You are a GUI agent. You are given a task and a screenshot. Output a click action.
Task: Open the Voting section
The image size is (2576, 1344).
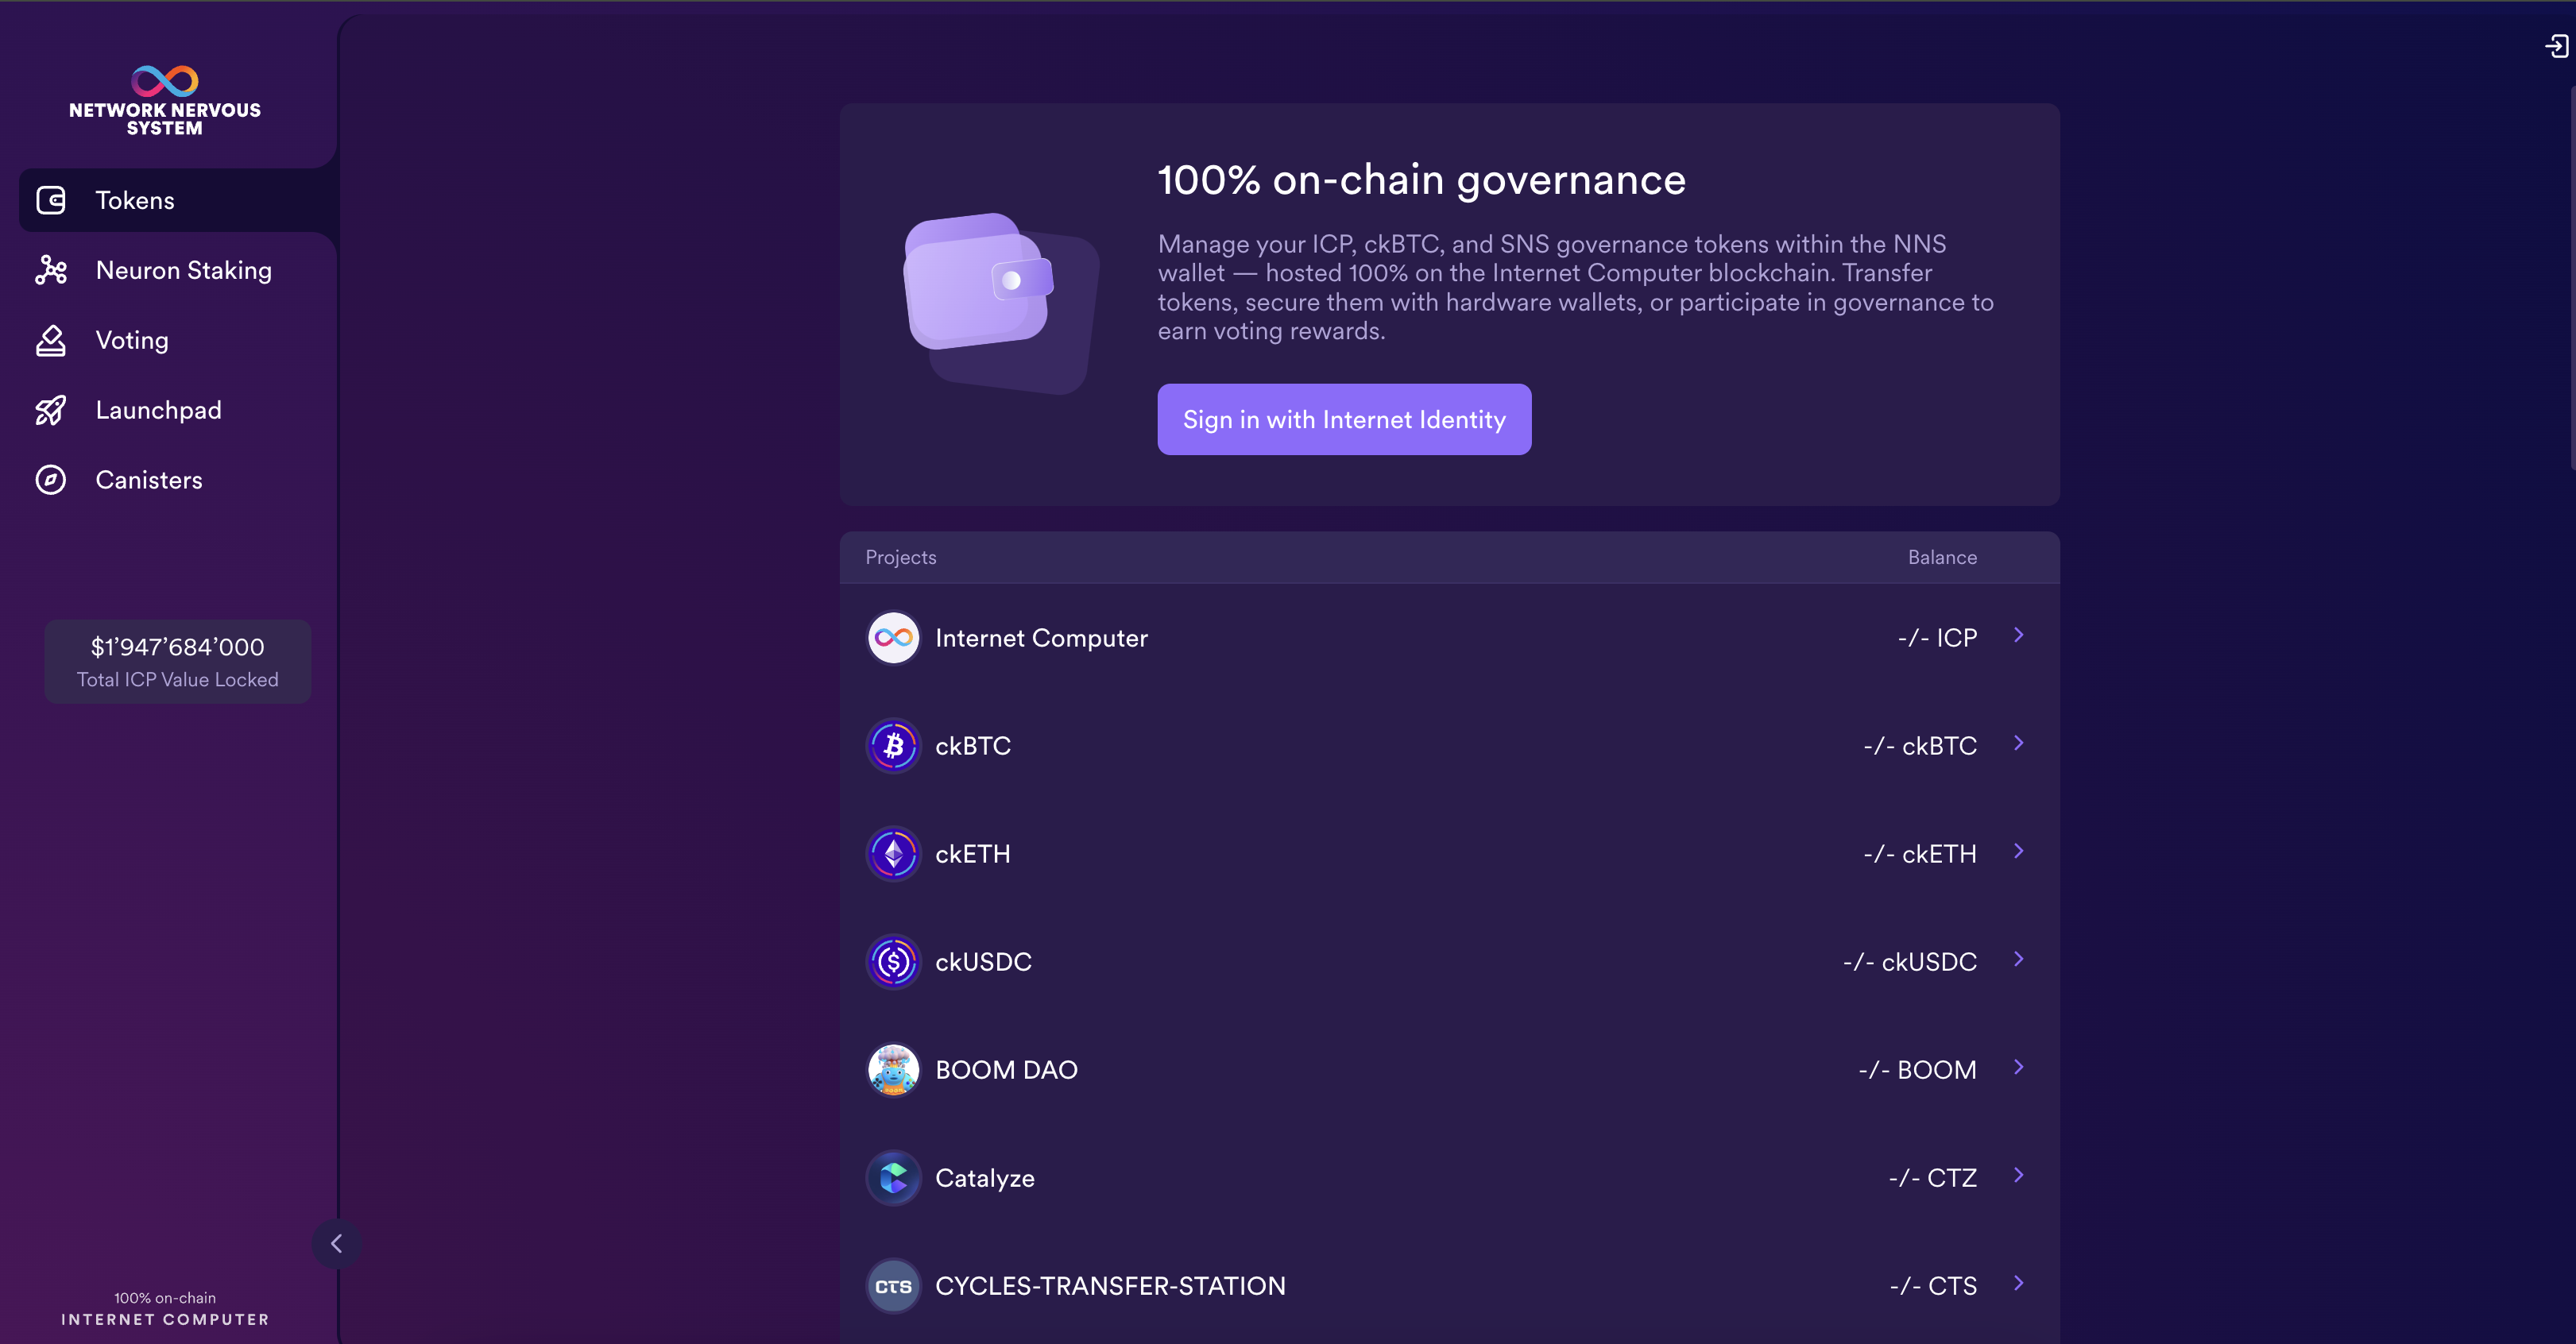click(x=132, y=340)
